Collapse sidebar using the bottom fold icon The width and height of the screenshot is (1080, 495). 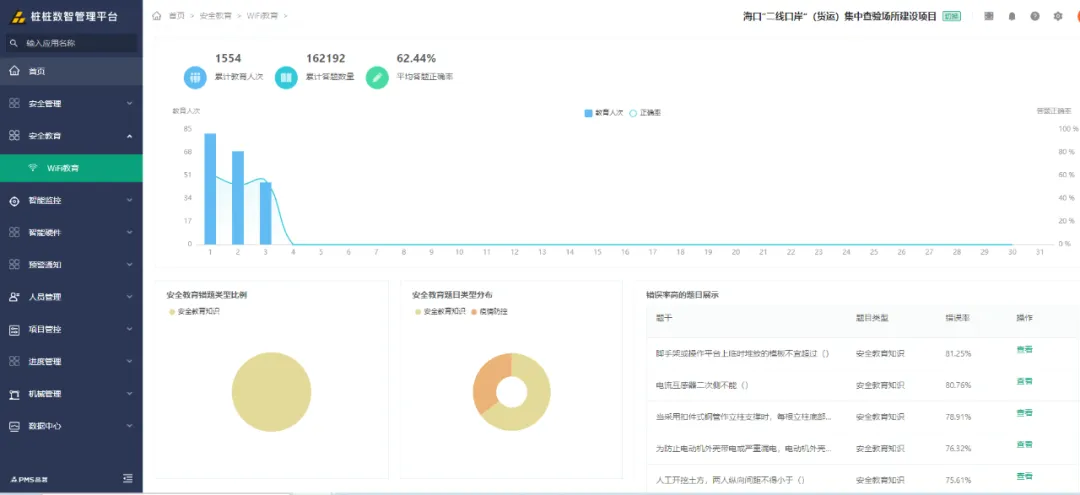(127, 478)
